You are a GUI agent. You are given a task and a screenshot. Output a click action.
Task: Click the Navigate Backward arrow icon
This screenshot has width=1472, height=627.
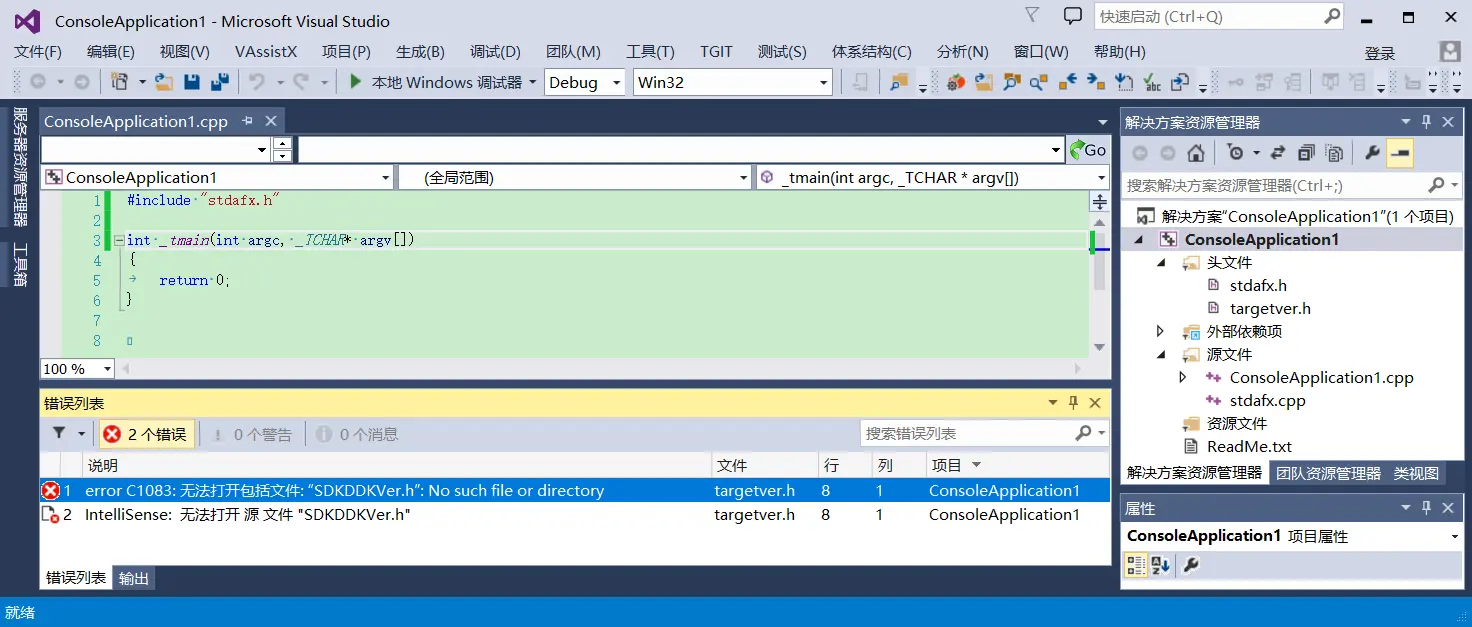[x=35, y=81]
